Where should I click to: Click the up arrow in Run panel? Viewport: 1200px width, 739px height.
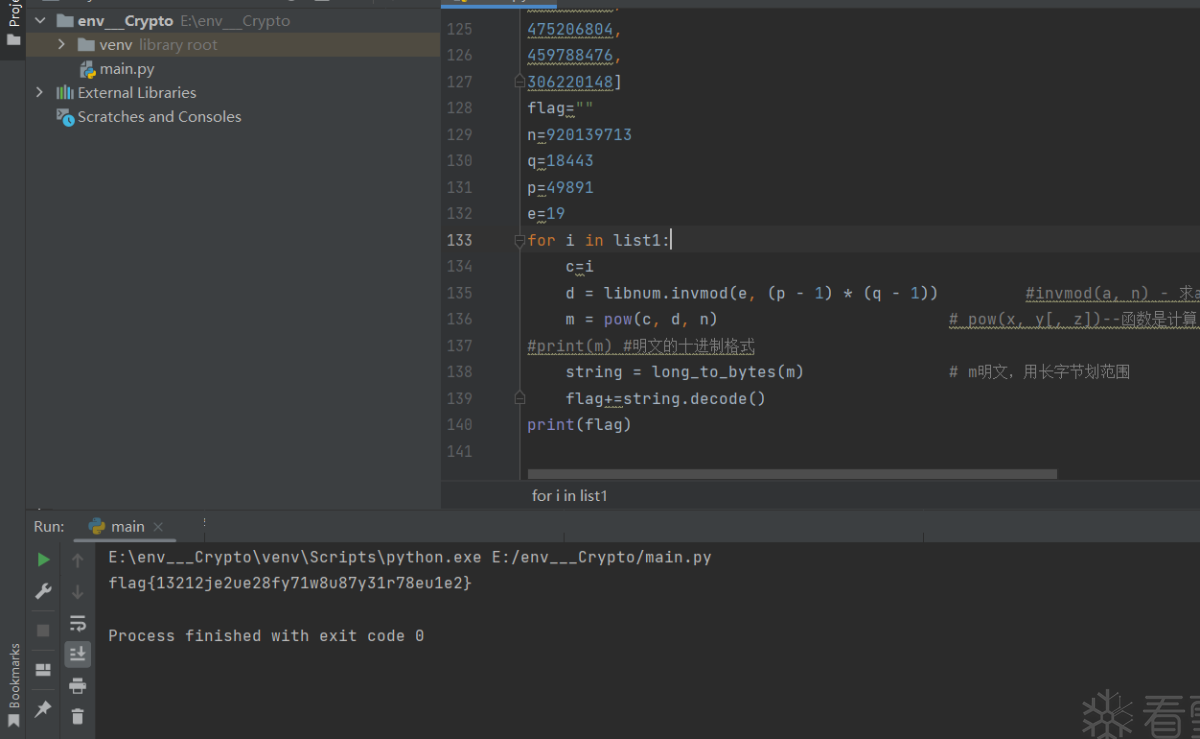click(x=77, y=561)
